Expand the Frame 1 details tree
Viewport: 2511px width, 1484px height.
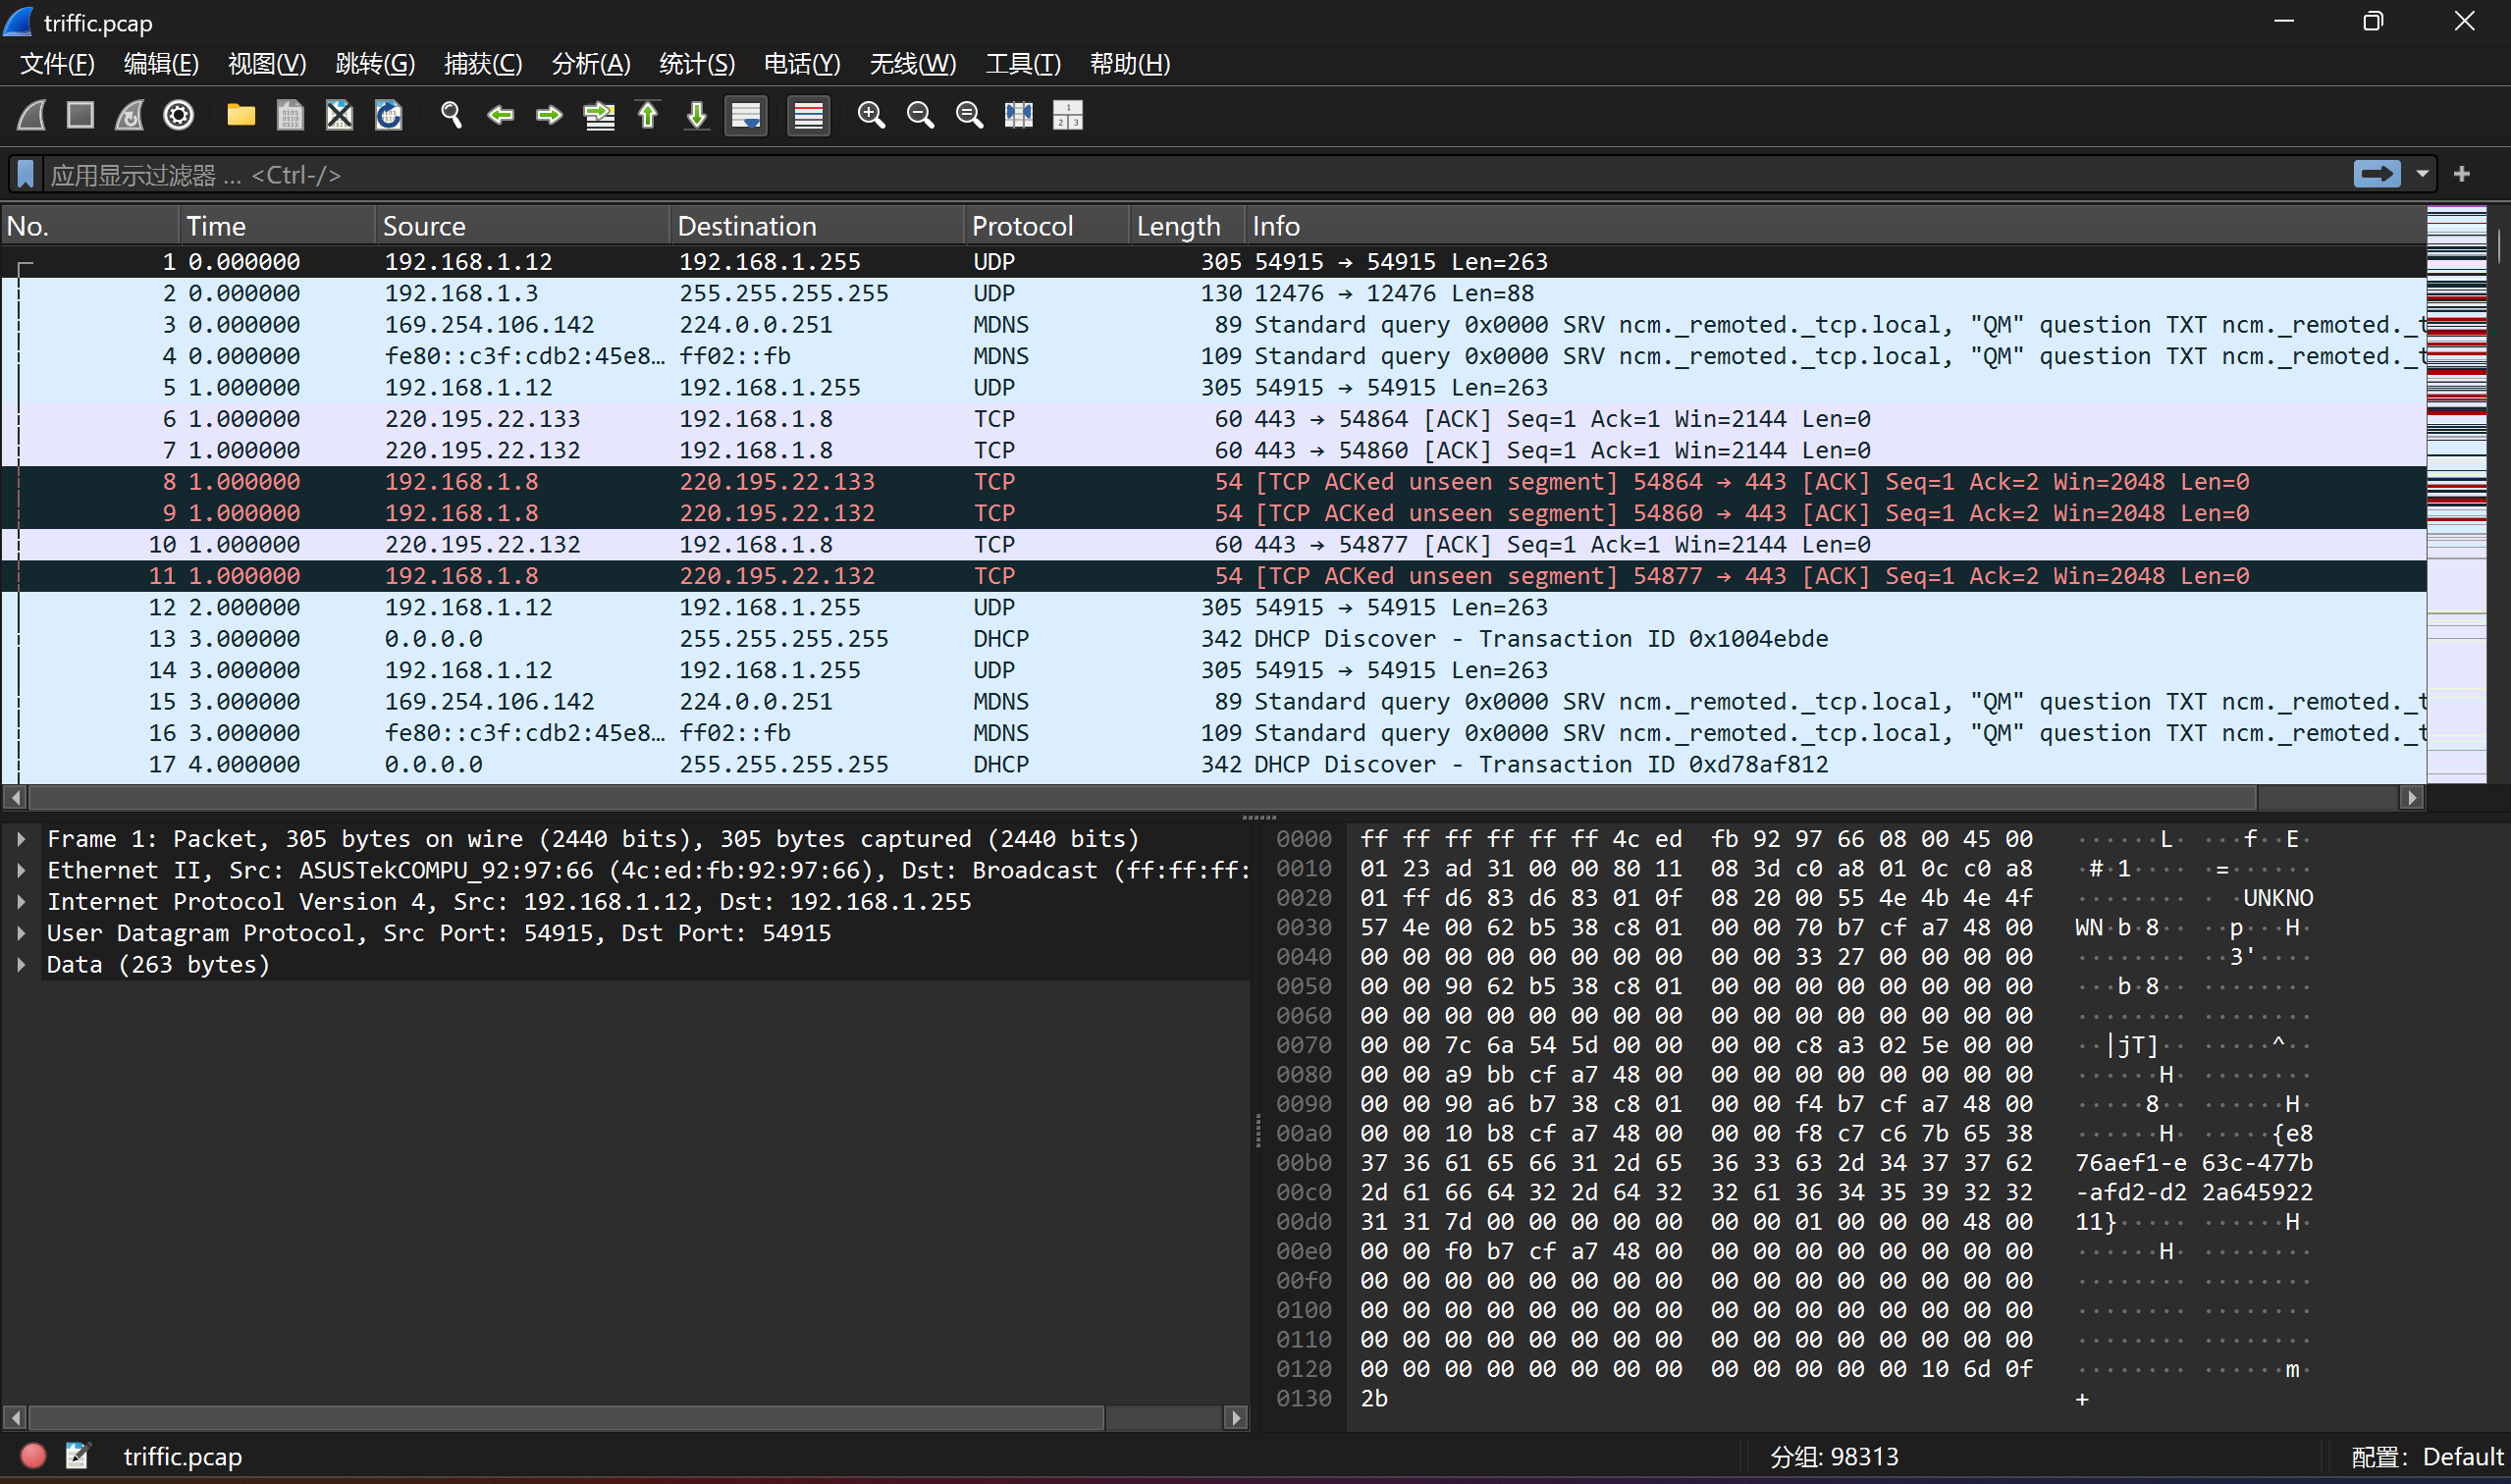click(x=21, y=838)
